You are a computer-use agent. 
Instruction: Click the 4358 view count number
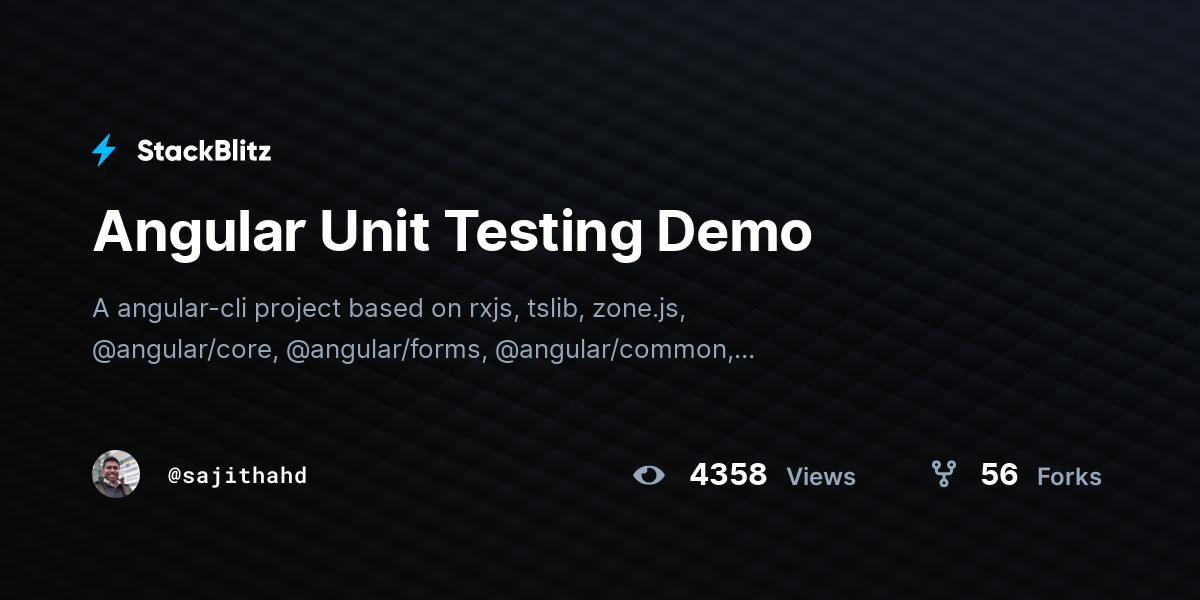click(x=728, y=475)
